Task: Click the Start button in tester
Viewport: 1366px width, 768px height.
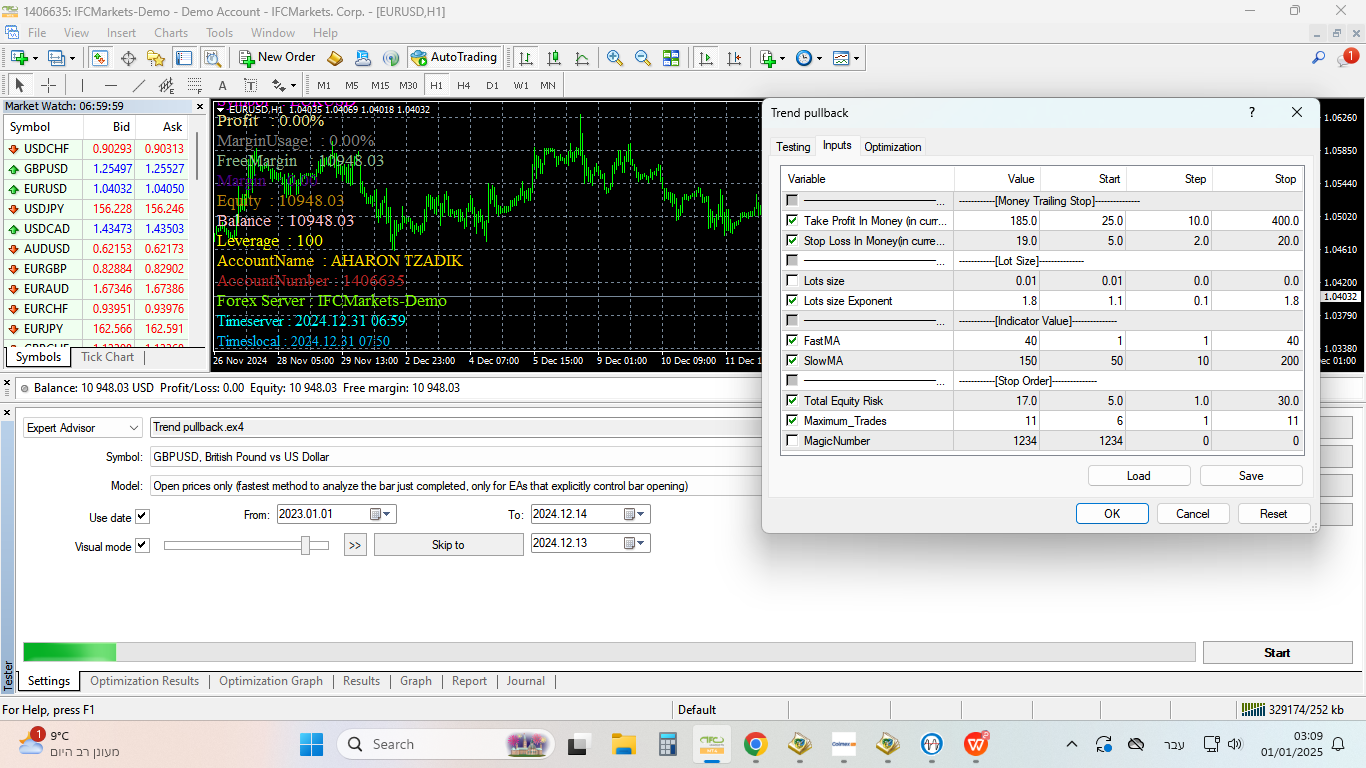Action: [x=1277, y=652]
